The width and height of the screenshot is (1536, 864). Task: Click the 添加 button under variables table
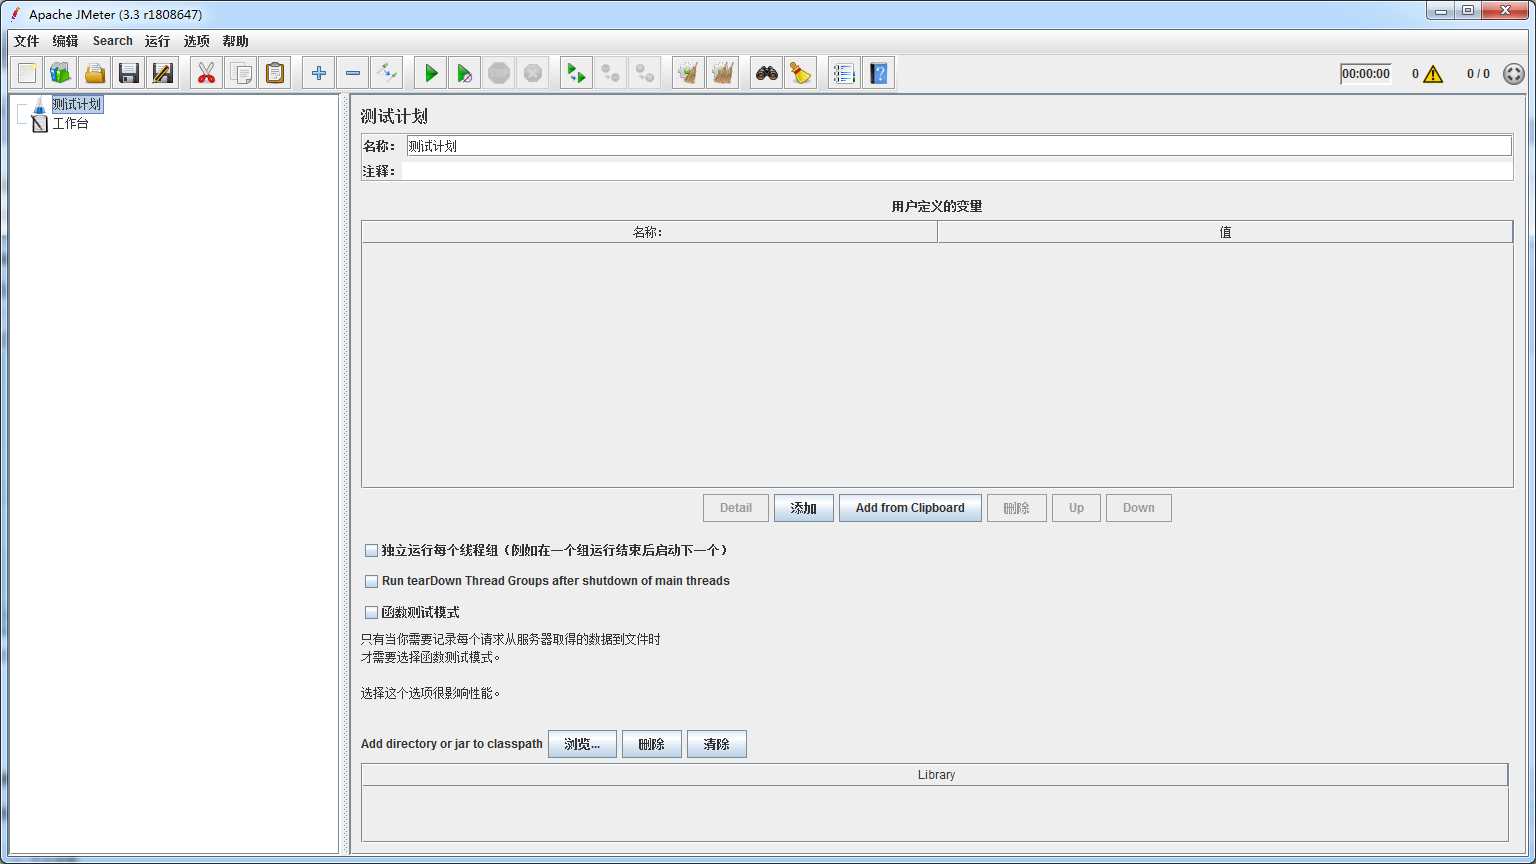tap(804, 508)
